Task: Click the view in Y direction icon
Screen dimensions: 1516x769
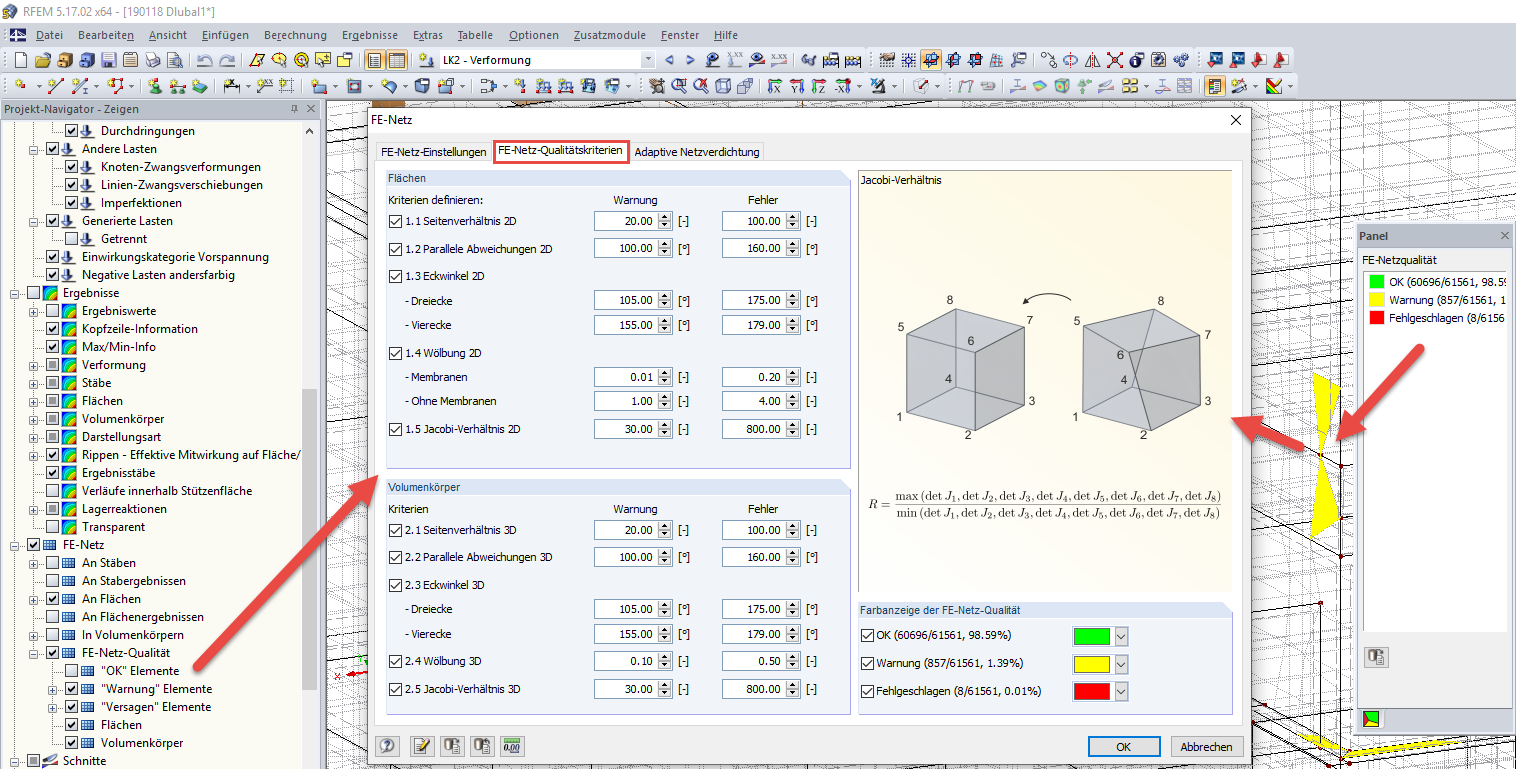Action: click(799, 86)
